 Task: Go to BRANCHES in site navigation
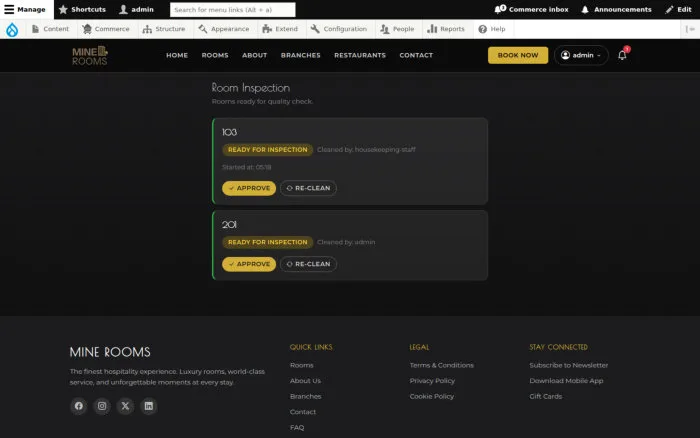(x=300, y=55)
